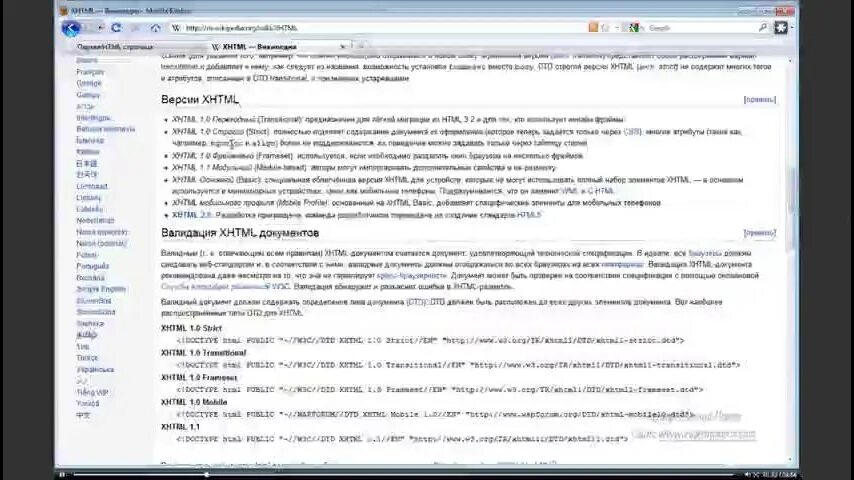The image size is (854, 480).
Task: Open the Slovenščina language link
Action: click(x=96, y=312)
